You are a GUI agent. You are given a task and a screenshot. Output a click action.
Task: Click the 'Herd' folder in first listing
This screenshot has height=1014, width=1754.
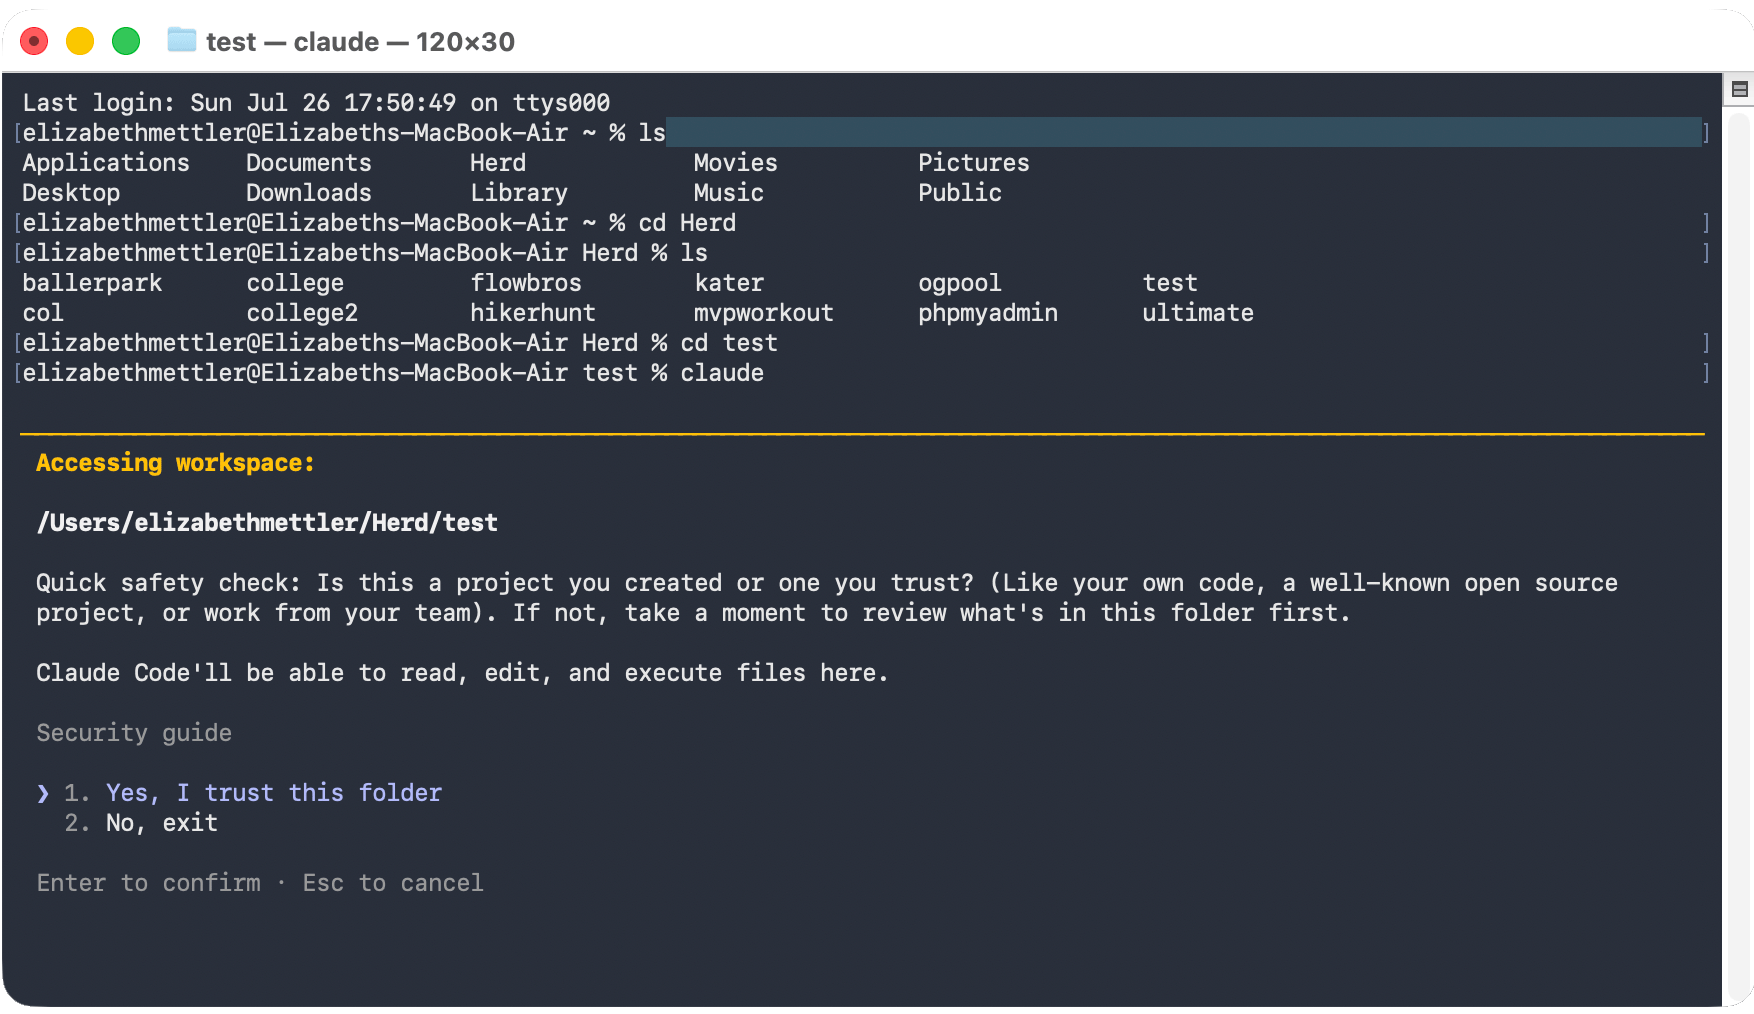[498, 163]
